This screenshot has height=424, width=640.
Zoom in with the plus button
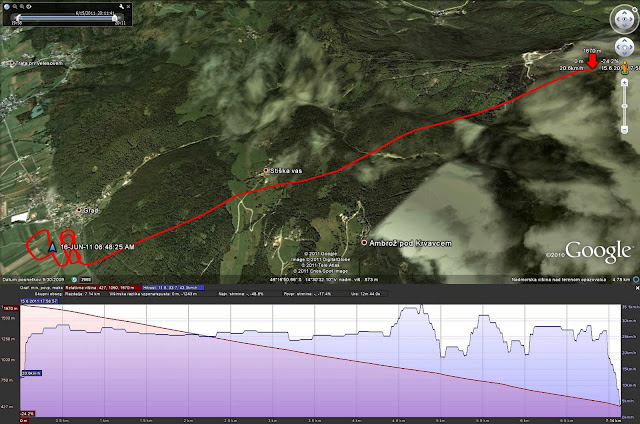coord(624,83)
